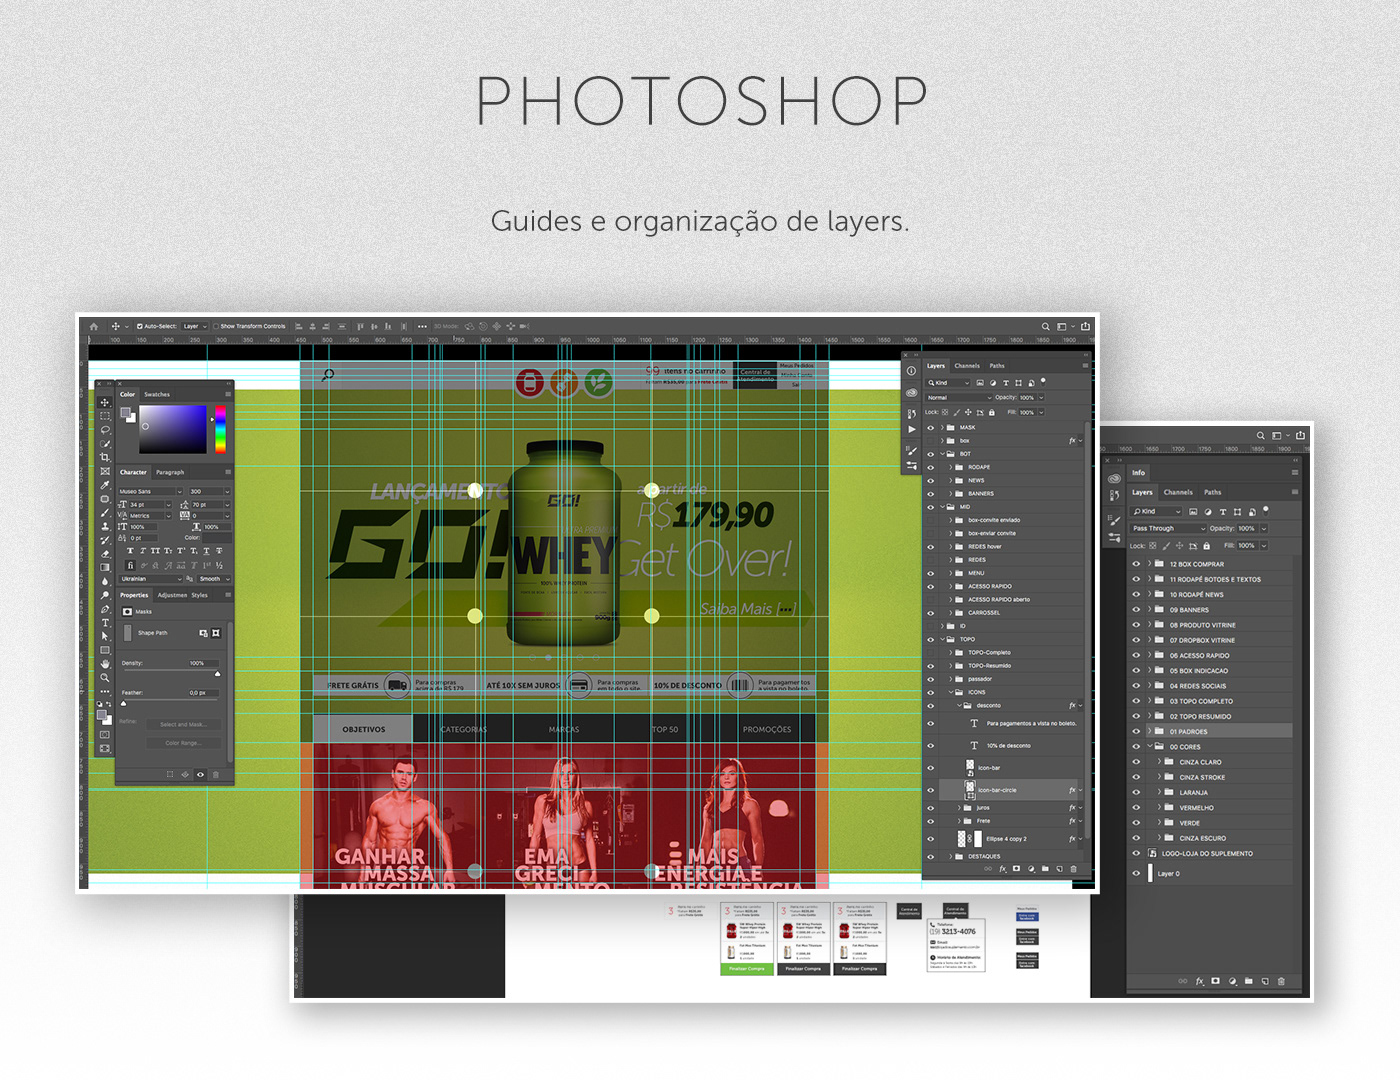Switch to Paragraph tab
Image resolution: width=1400 pixels, height=1090 pixels.
pyautogui.click(x=170, y=472)
